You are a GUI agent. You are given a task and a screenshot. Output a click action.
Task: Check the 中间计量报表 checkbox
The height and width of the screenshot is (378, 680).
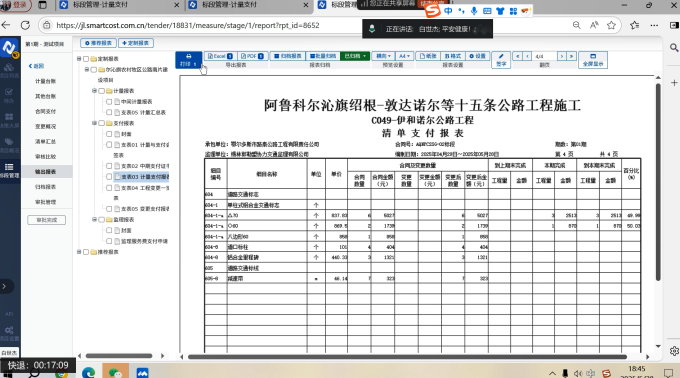point(109,101)
